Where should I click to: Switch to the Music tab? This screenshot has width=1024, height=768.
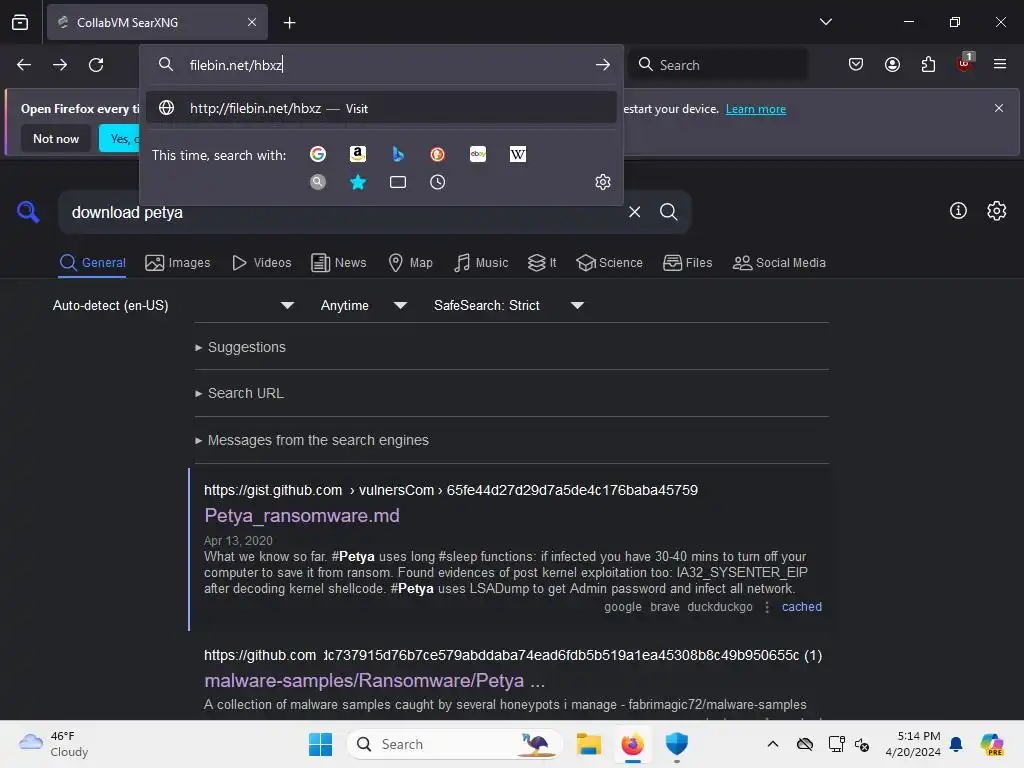[481, 263]
